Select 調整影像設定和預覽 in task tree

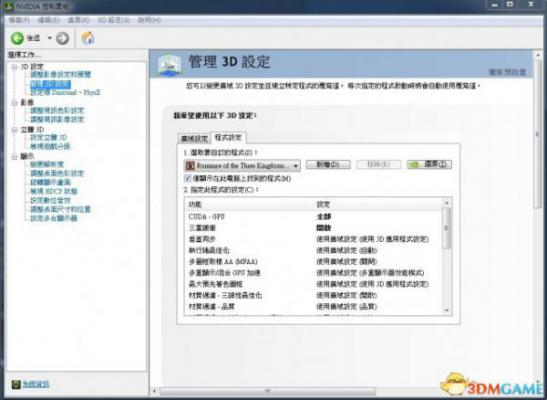tap(61, 74)
